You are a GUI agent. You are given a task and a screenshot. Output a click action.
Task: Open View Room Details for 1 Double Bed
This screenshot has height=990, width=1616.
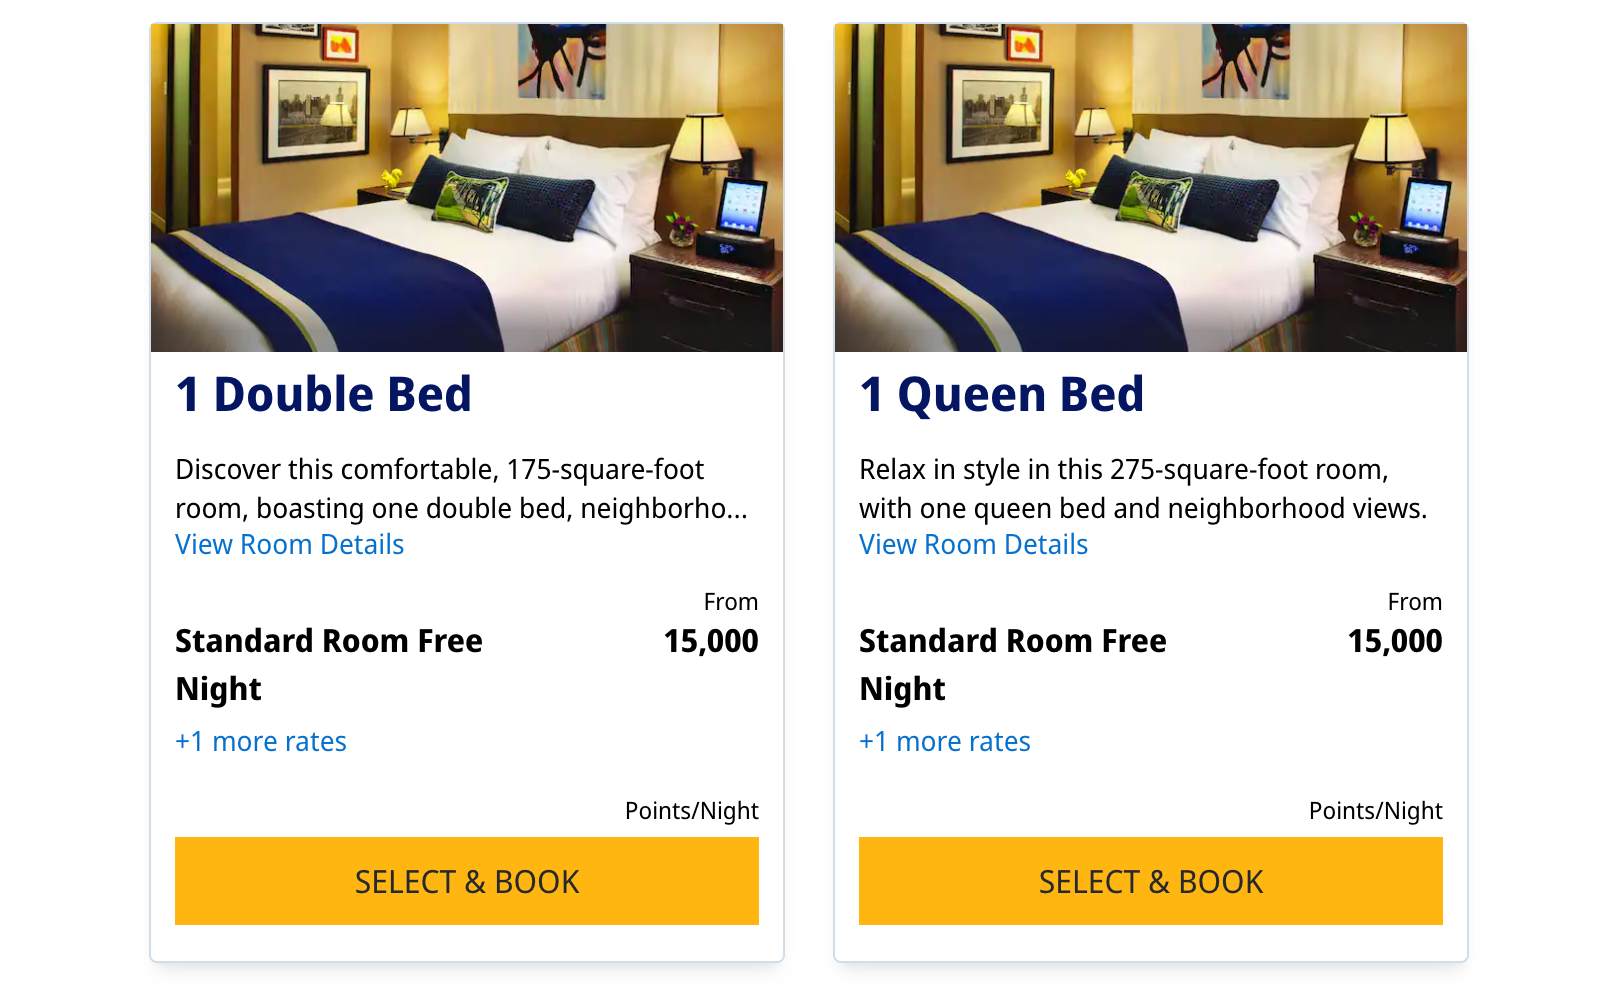click(x=289, y=544)
